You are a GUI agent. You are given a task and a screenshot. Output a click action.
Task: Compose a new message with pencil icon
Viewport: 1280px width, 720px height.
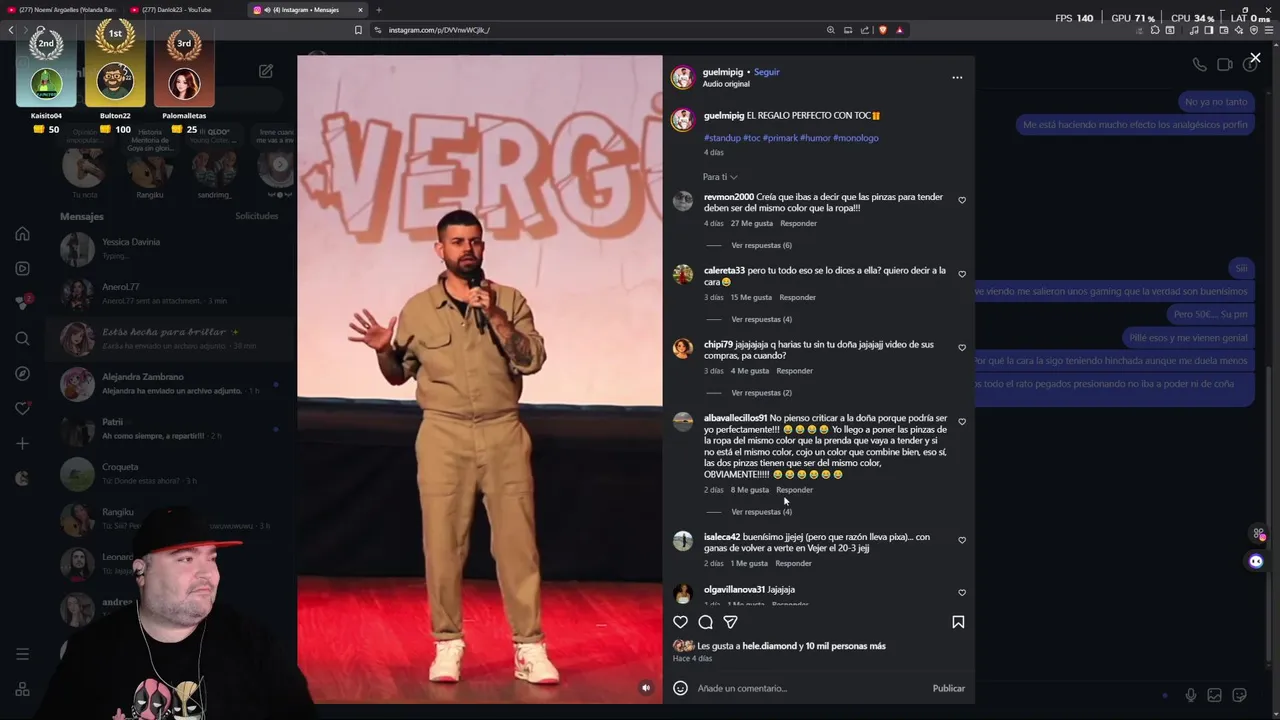[x=266, y=71]
